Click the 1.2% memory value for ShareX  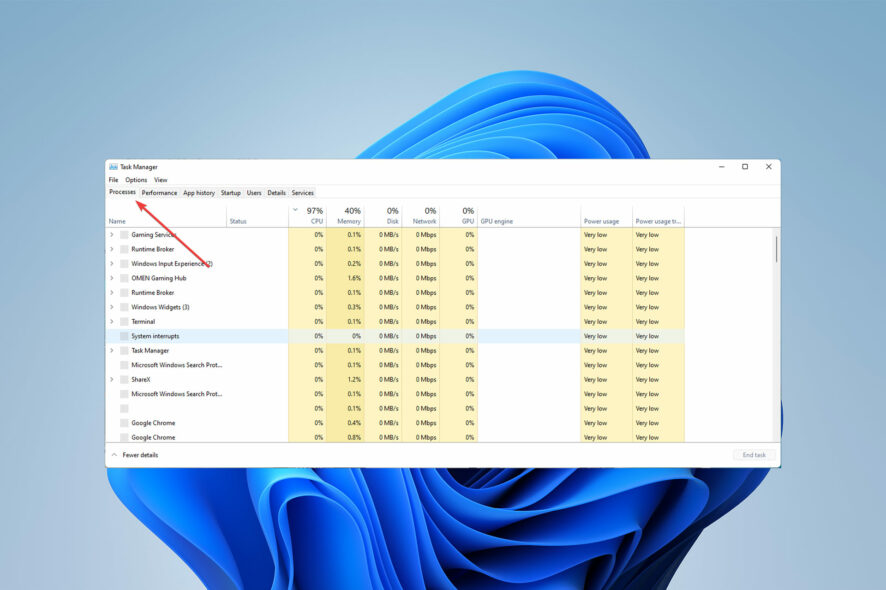pos(354,379)
